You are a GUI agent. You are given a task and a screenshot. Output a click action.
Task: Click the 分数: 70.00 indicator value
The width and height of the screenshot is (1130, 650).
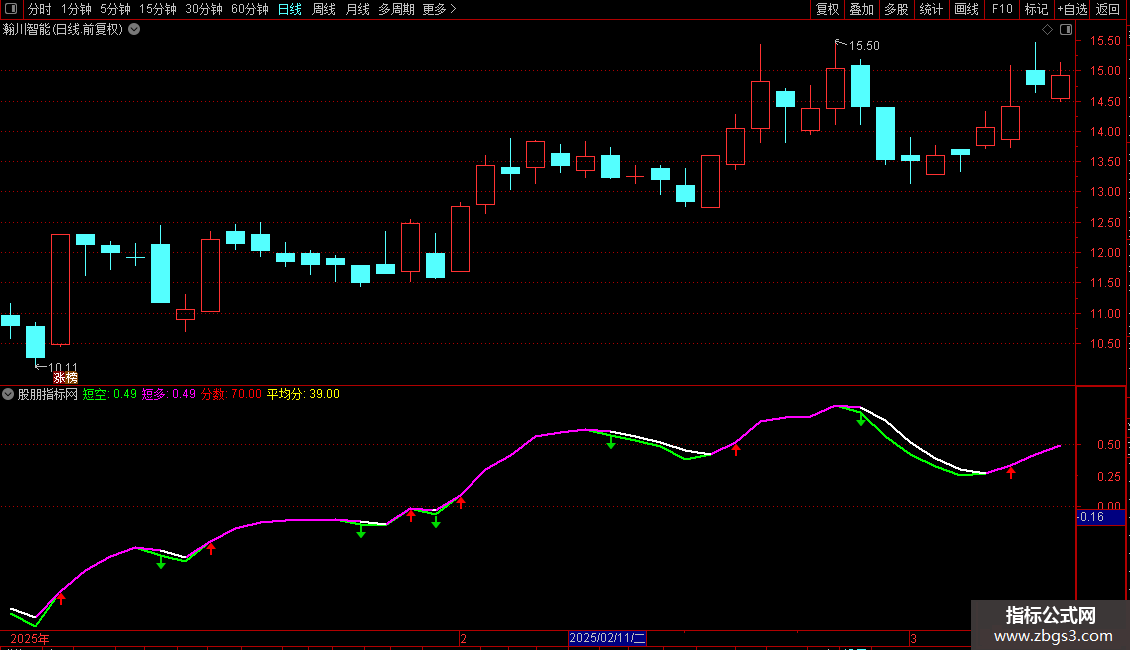(231, 394)
